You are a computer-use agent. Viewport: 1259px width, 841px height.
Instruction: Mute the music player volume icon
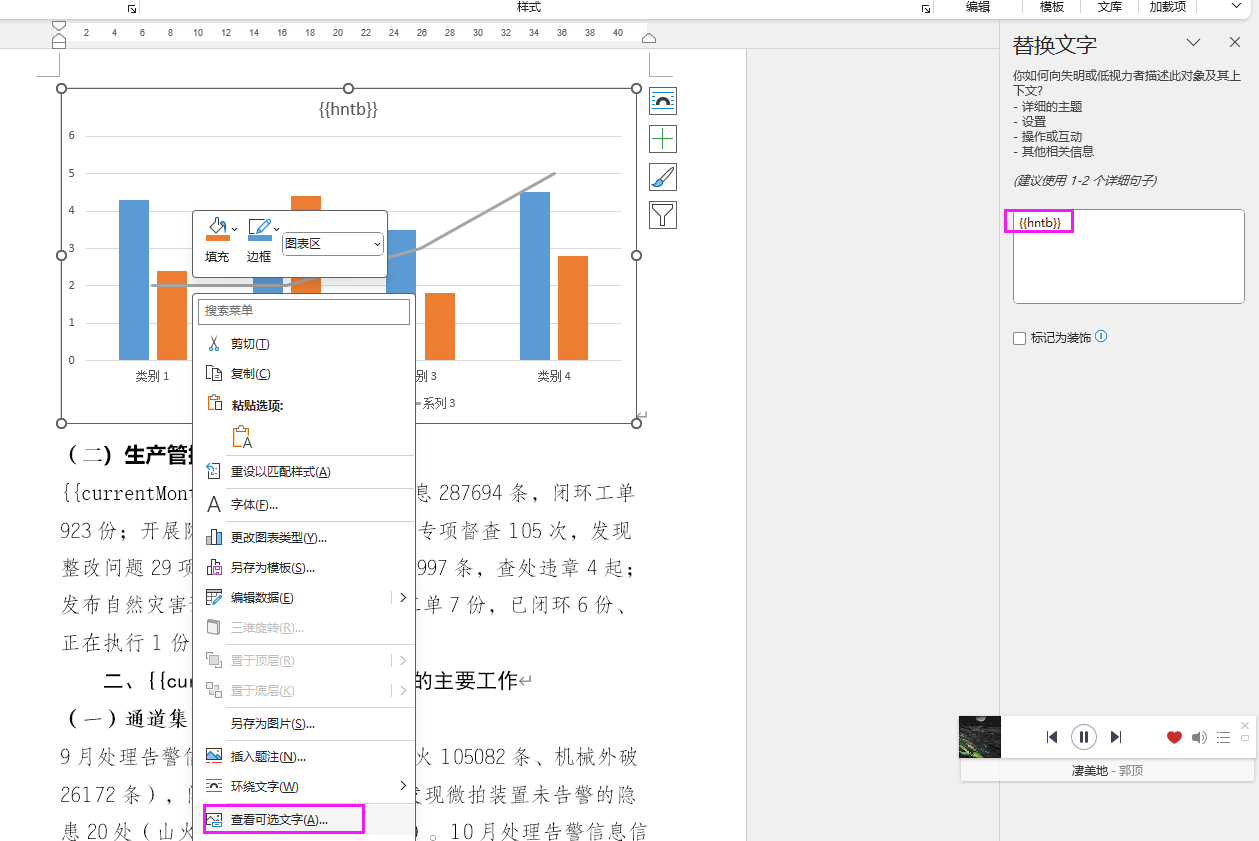1199,737
